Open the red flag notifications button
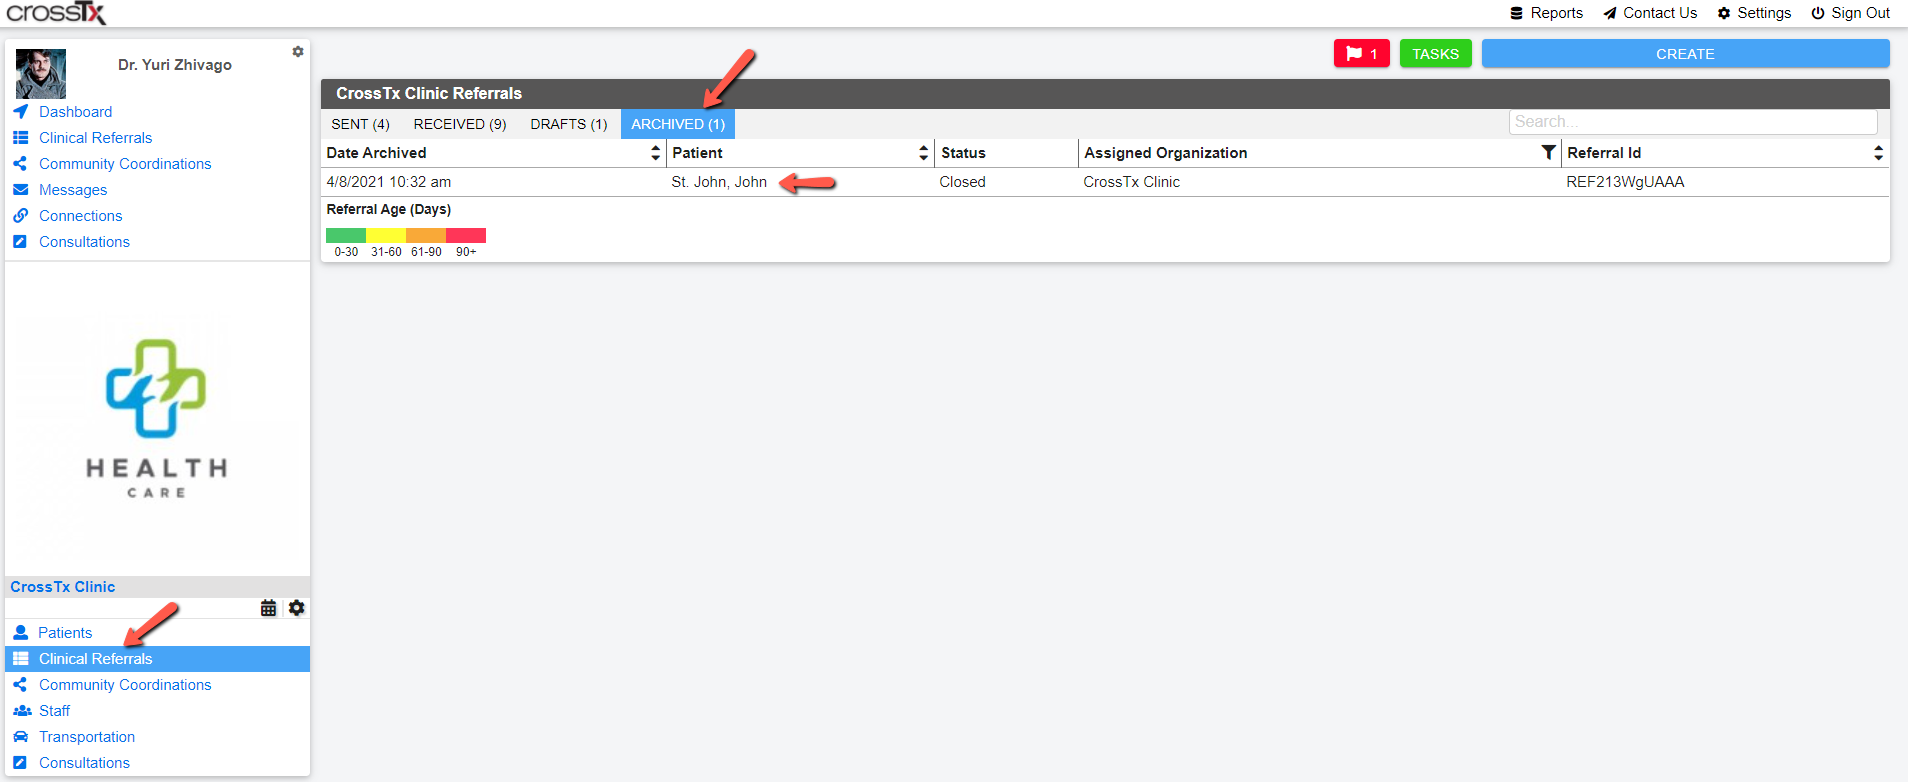 click(1361, 54)
